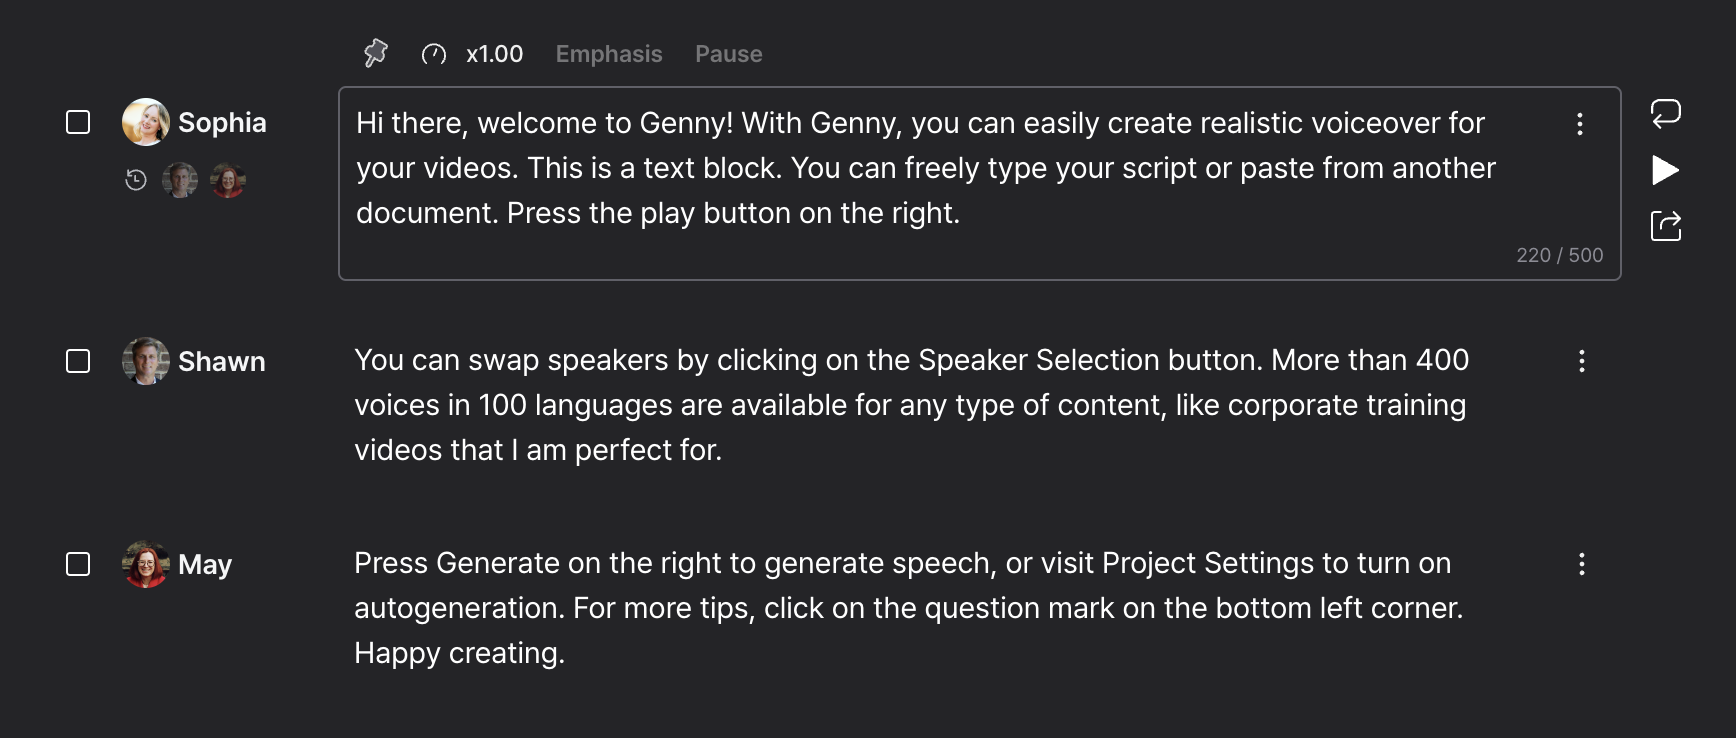Click the Pause option
Viewport: 1736px width, 738px height.
pyautogui.click(x=728, y=54)
